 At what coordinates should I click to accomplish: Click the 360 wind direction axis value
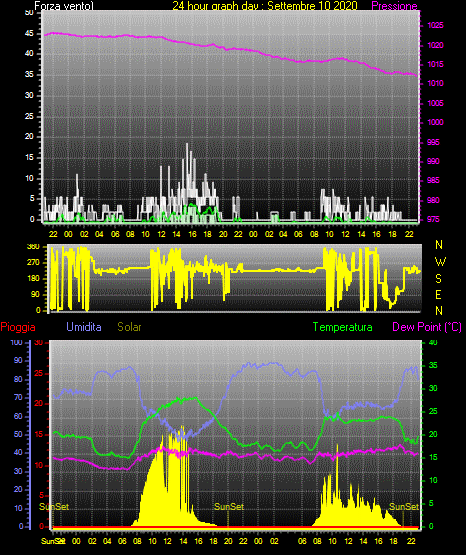point(33,247)
